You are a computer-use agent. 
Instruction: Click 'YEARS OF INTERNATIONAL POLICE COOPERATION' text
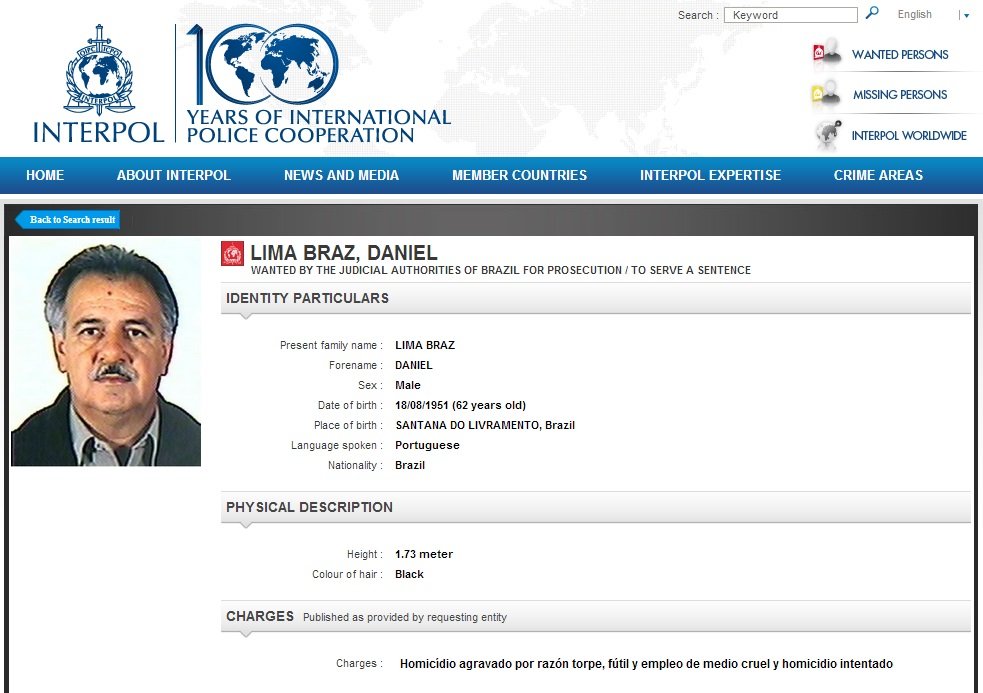point(318,126)
